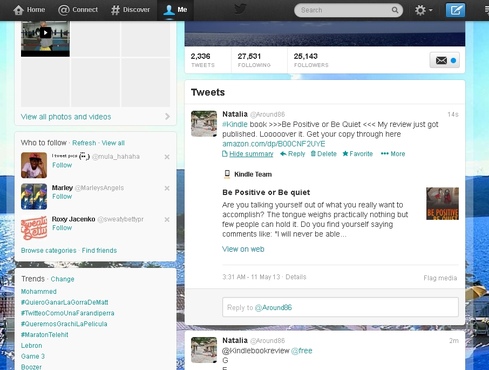Image resolution: width=489 pixels, height=370 pixels.
Task: Open @free mention in second tweet
Action: click(x=302, y=350)
